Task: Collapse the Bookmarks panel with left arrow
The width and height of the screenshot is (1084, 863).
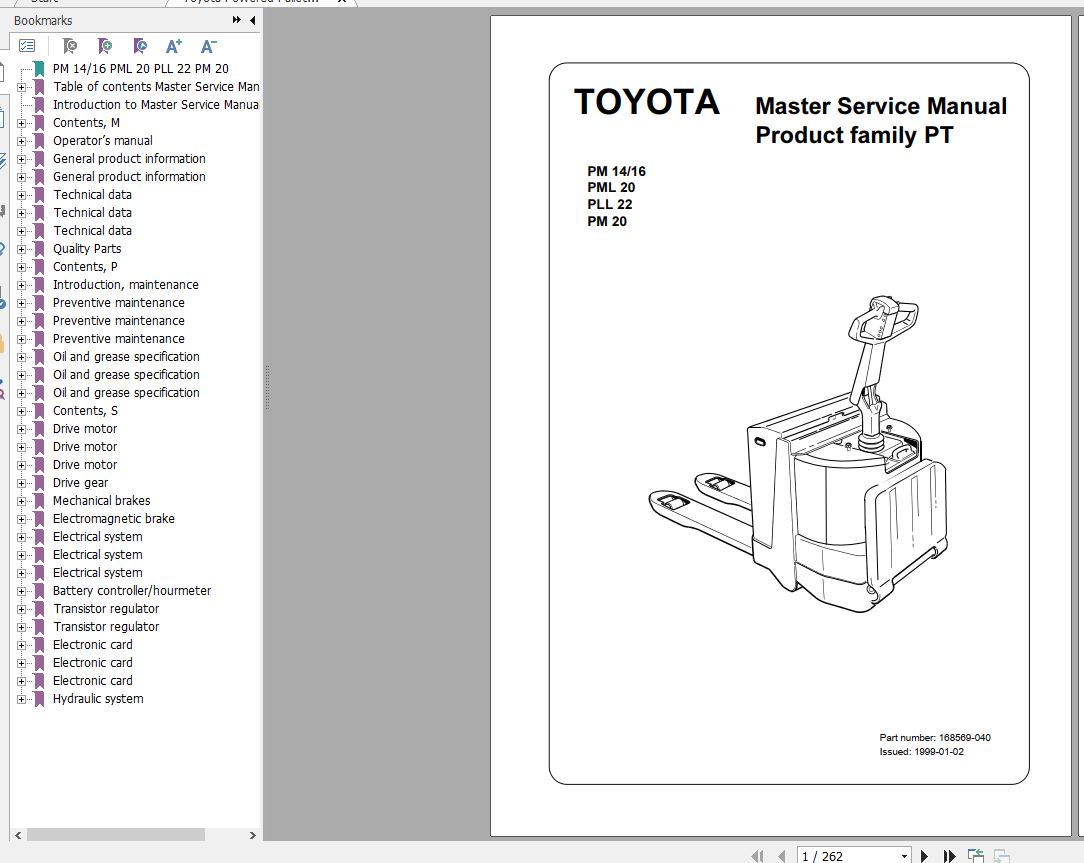Action: 252,20
